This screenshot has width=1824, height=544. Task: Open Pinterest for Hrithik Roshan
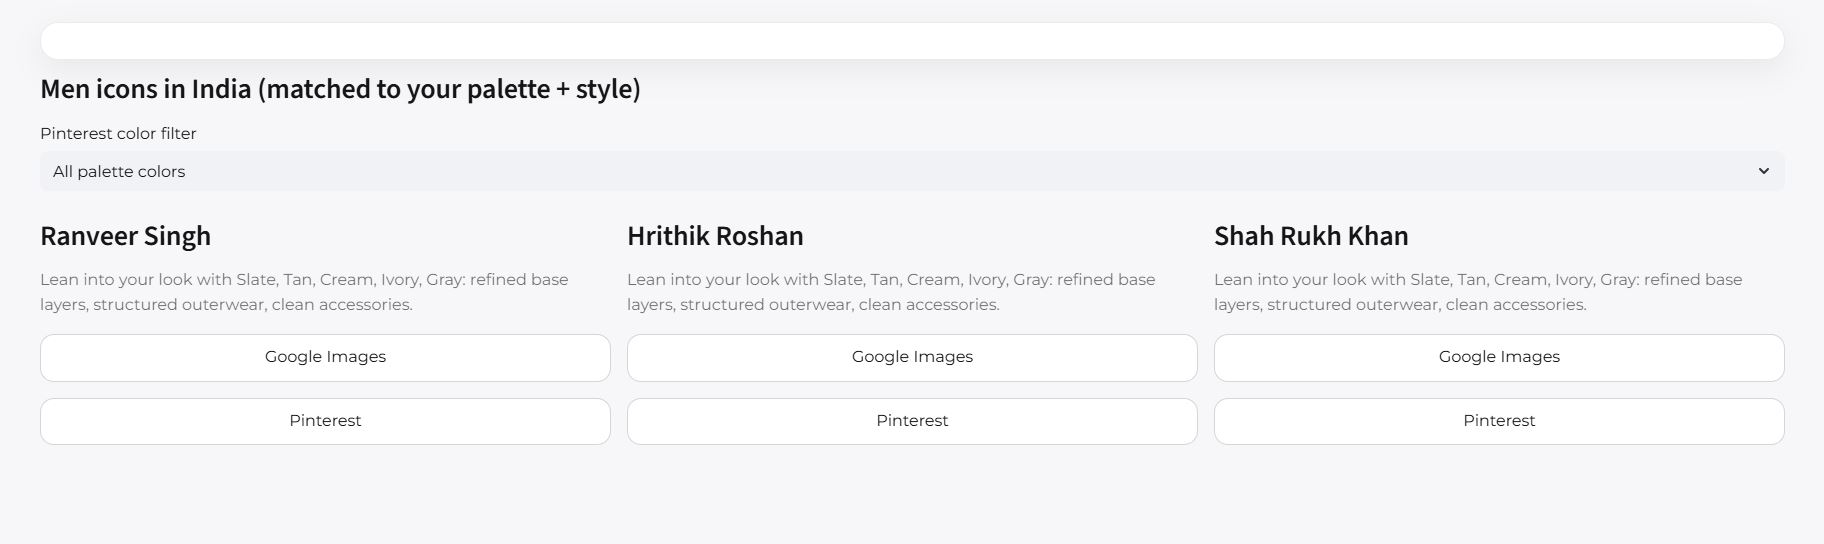[912, 421]
